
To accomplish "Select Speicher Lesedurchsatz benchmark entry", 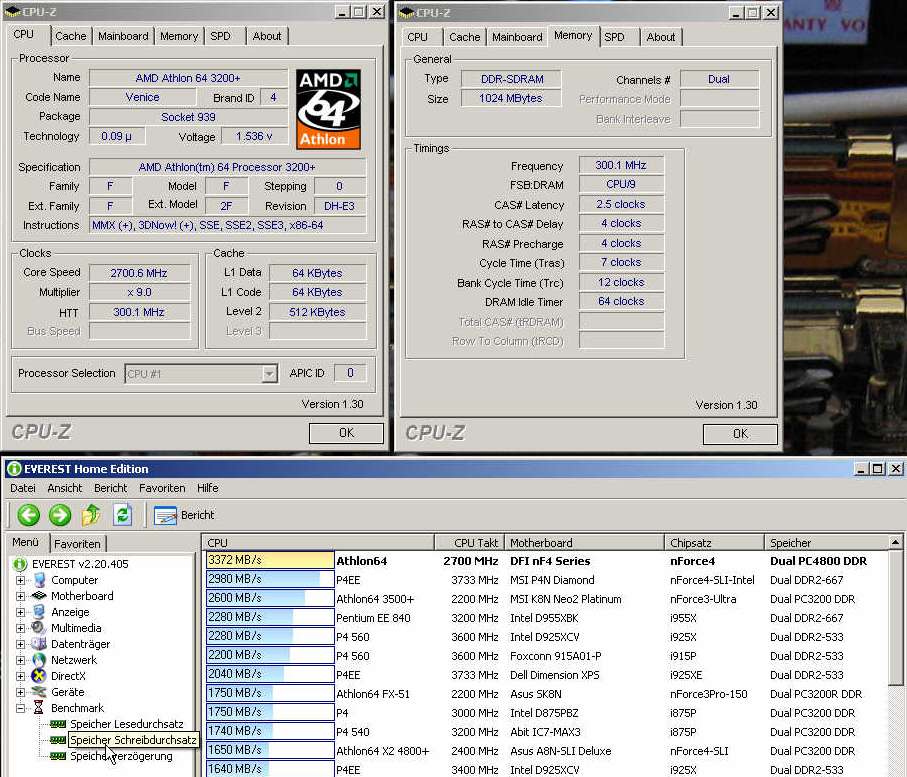I will click(x=127, y=724).
